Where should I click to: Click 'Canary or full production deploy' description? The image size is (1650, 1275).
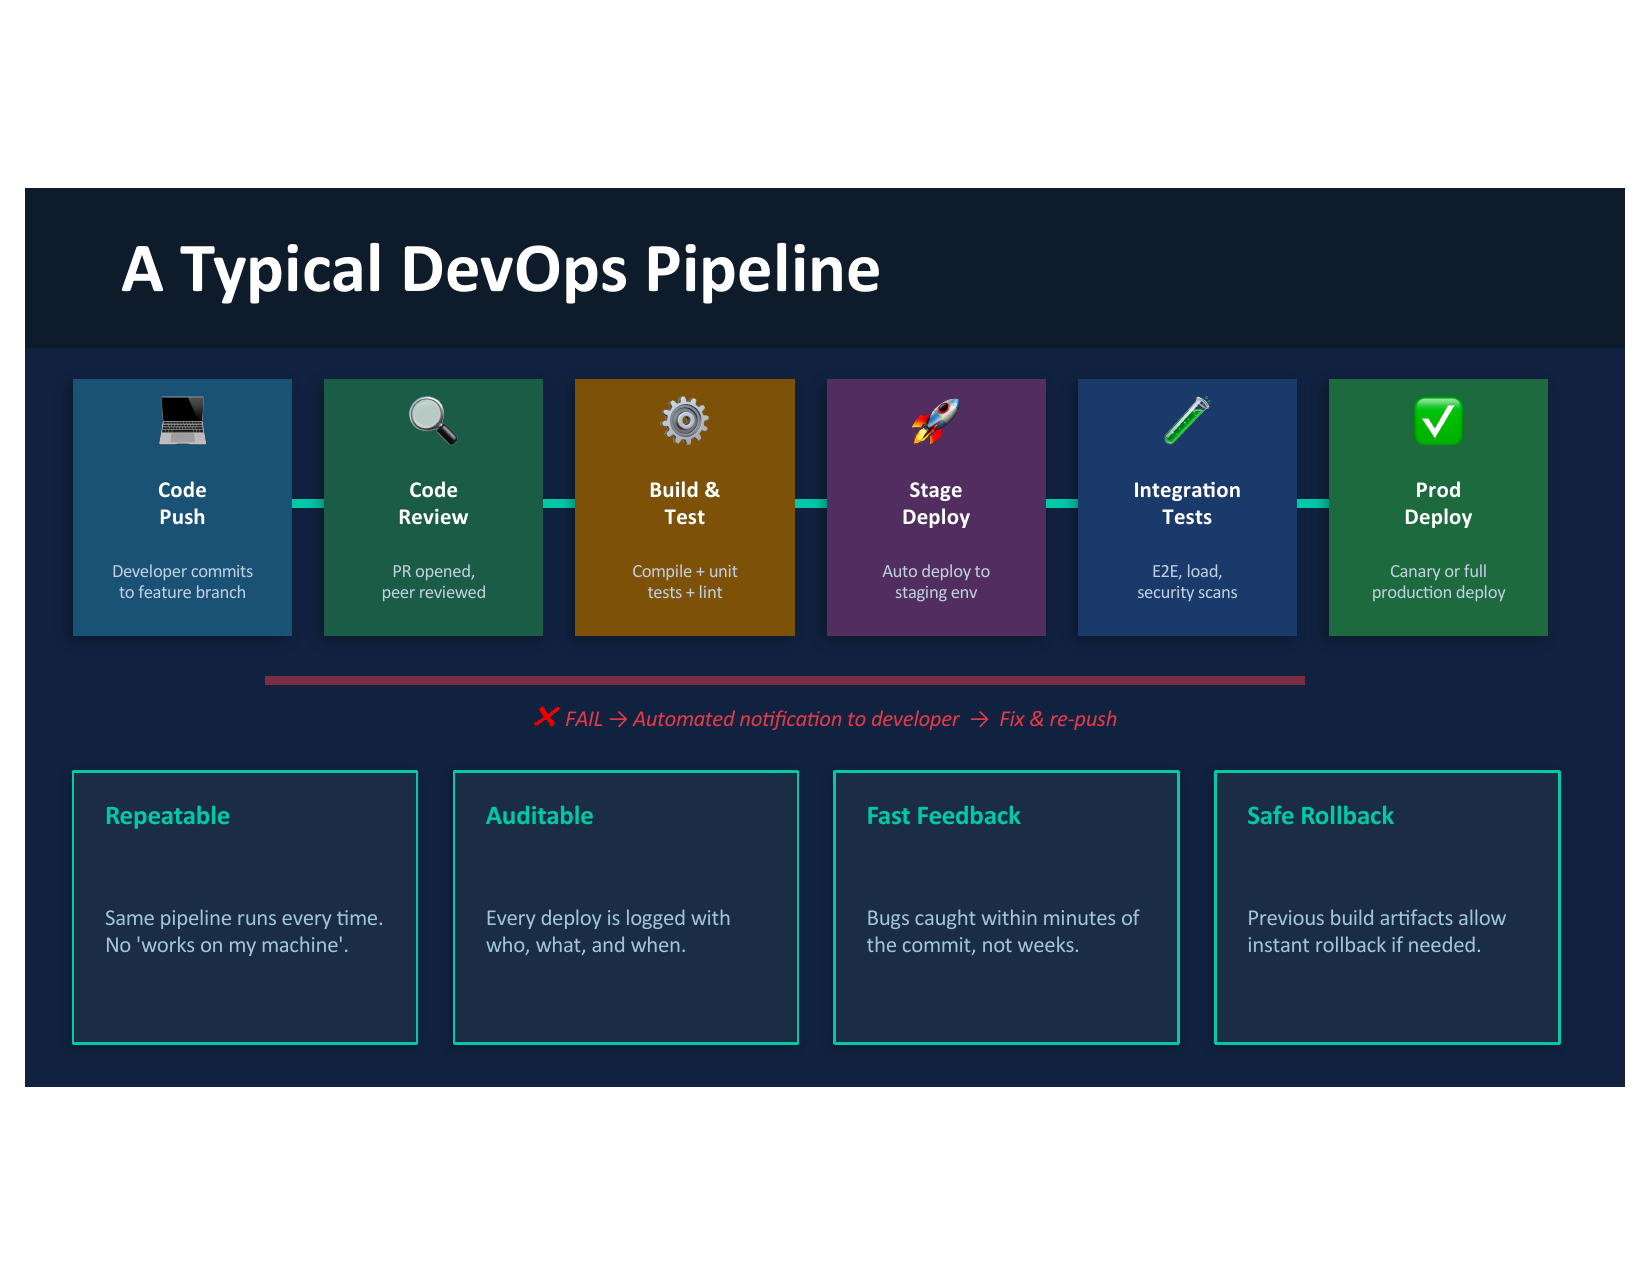(x=1438, y=582)
